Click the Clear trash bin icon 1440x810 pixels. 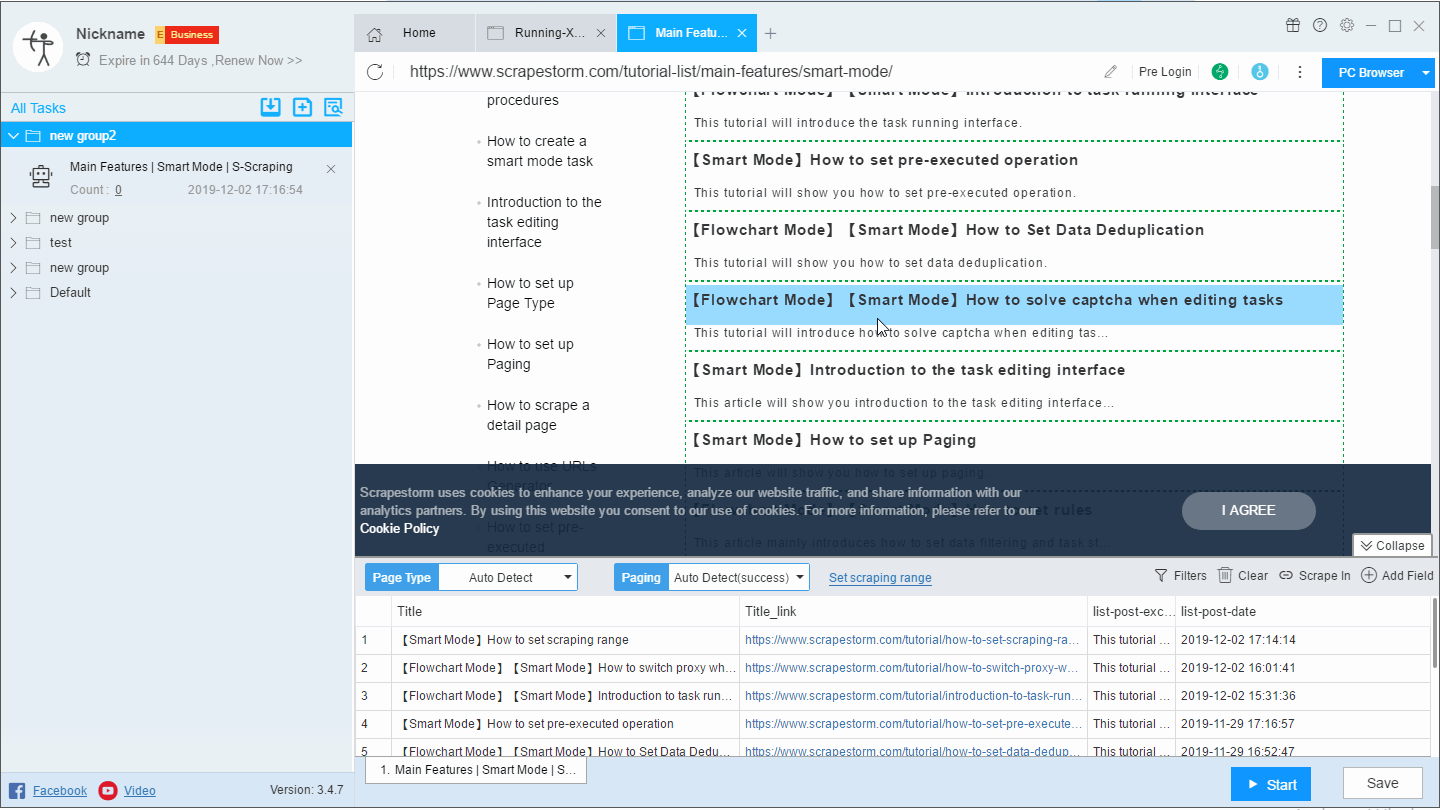coord(1225,575)
